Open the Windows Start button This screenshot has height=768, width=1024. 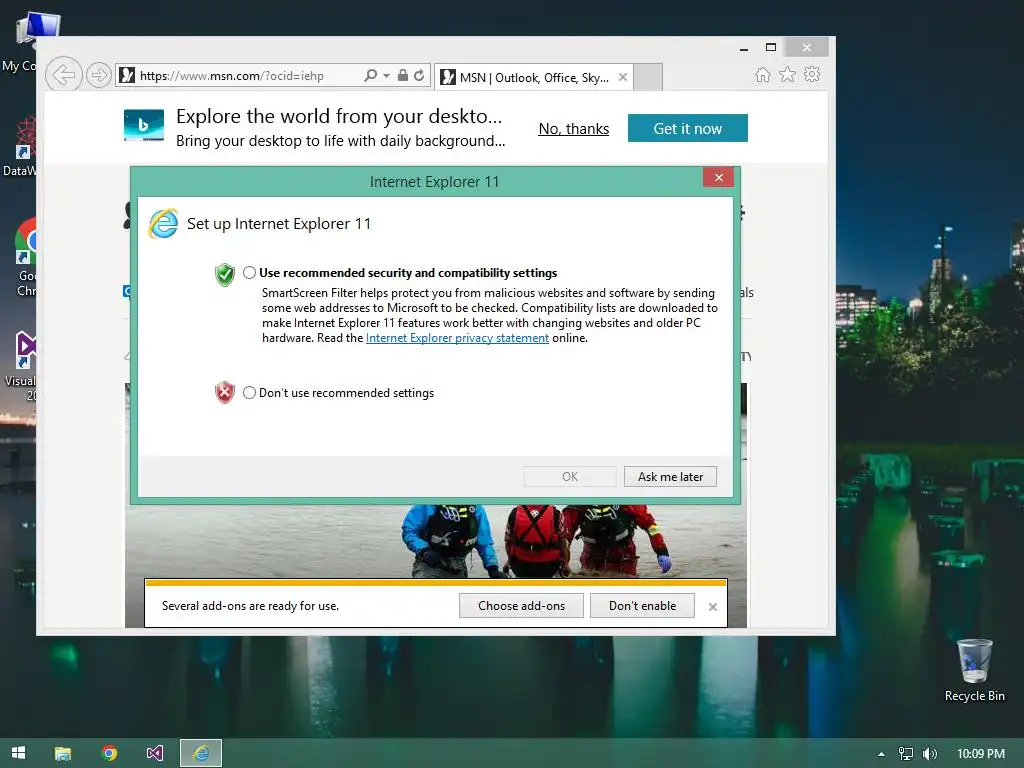click(x=18, y=753)
